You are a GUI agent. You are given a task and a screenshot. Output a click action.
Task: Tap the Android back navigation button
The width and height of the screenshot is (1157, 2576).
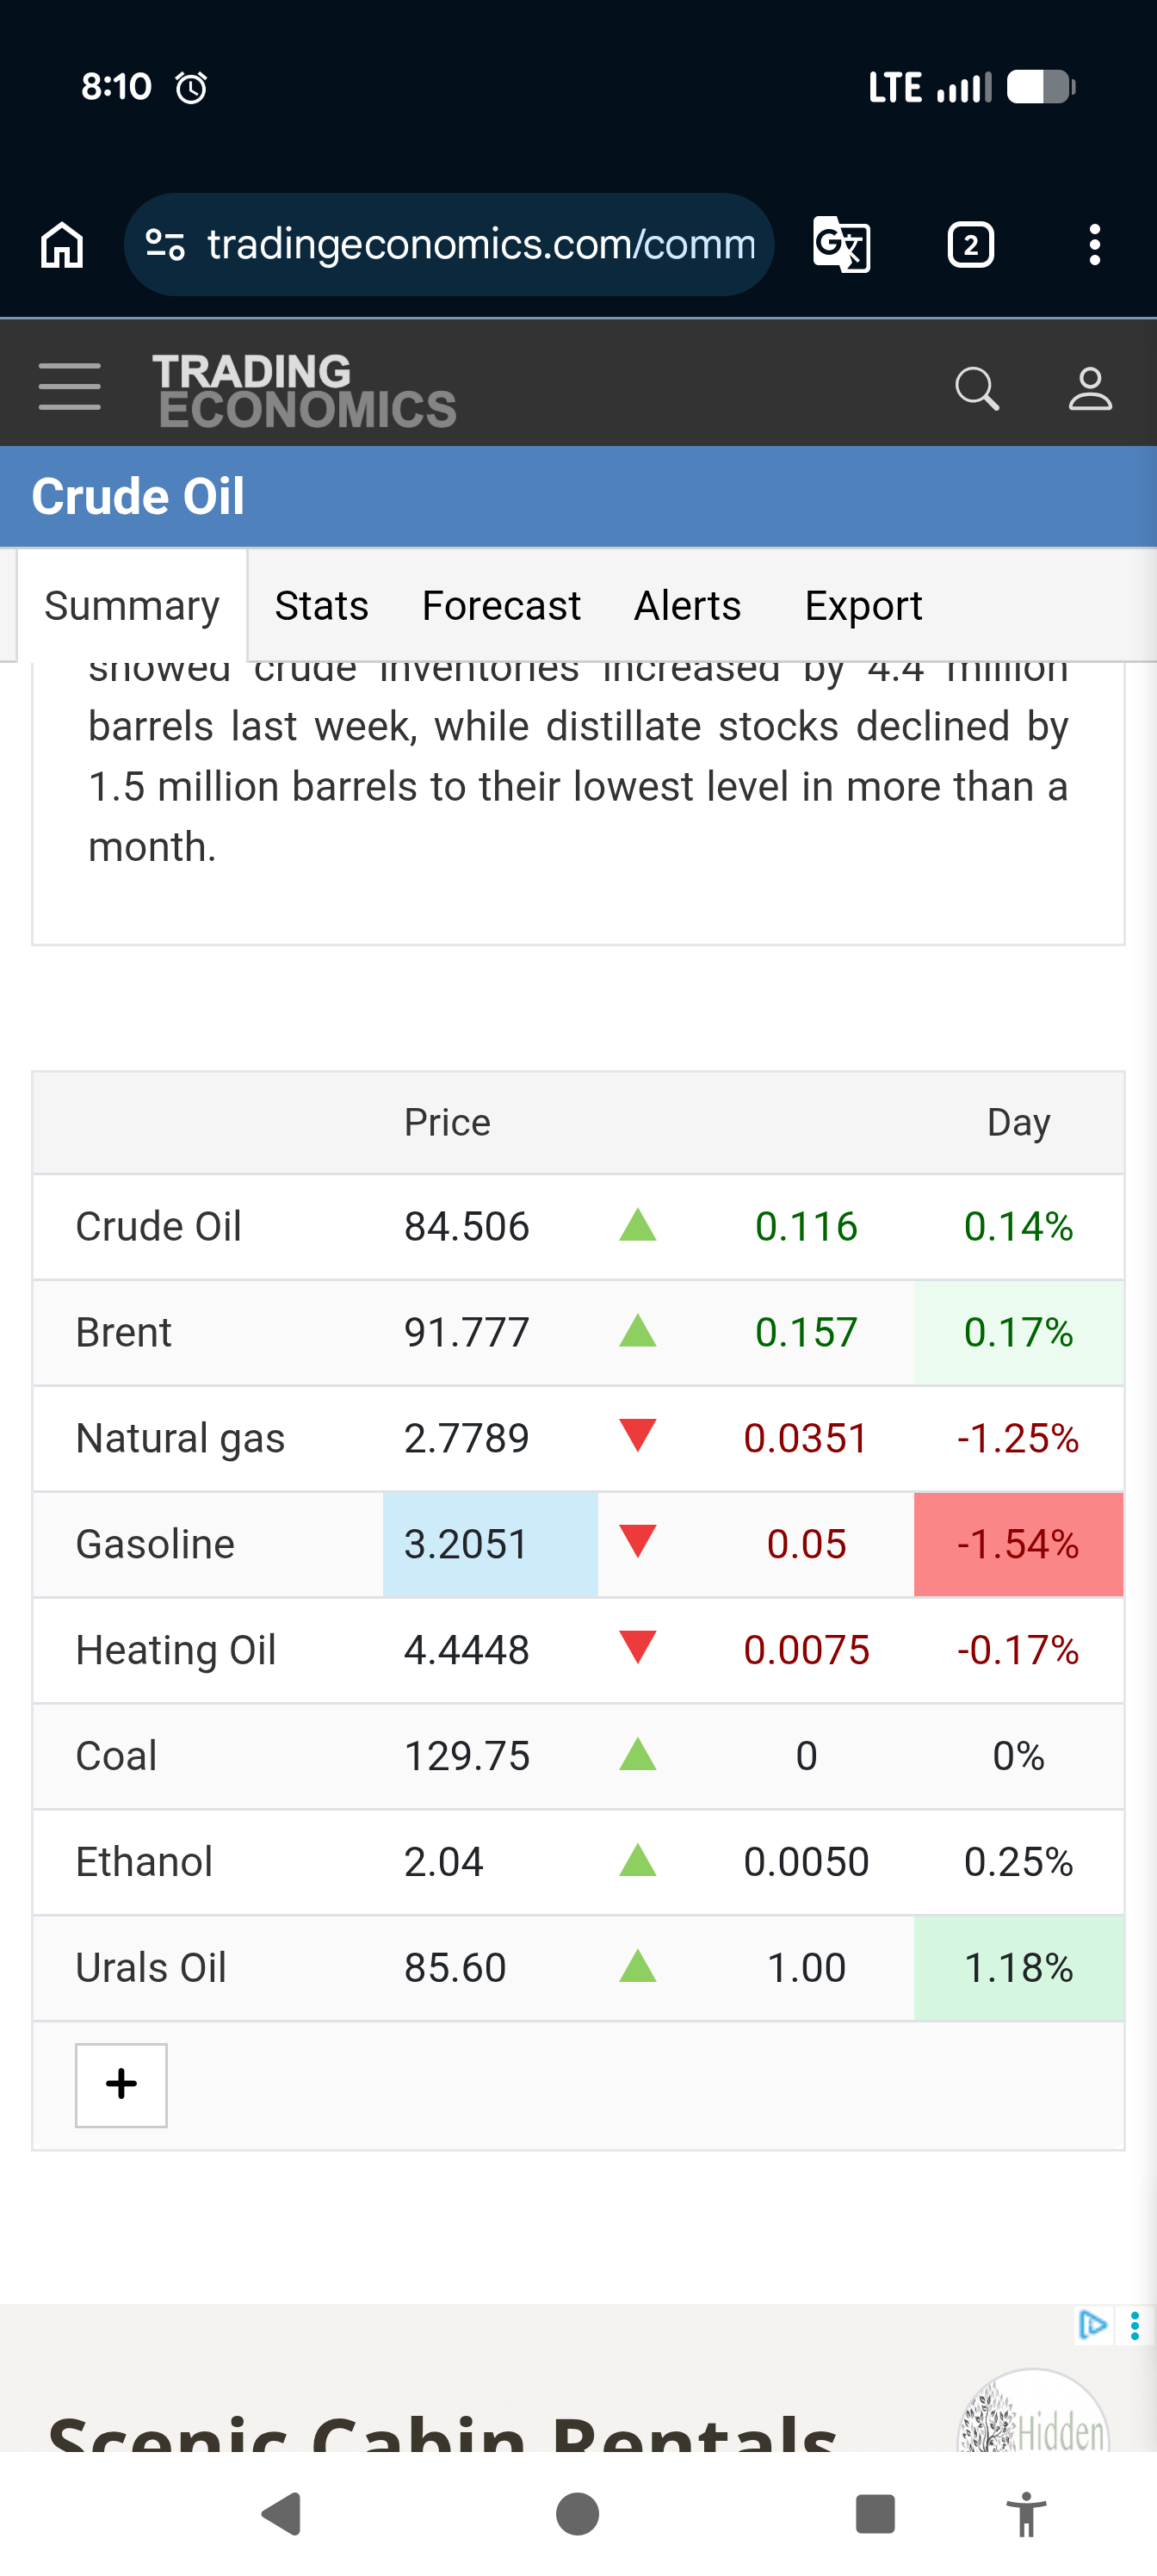pos(282,2515)
